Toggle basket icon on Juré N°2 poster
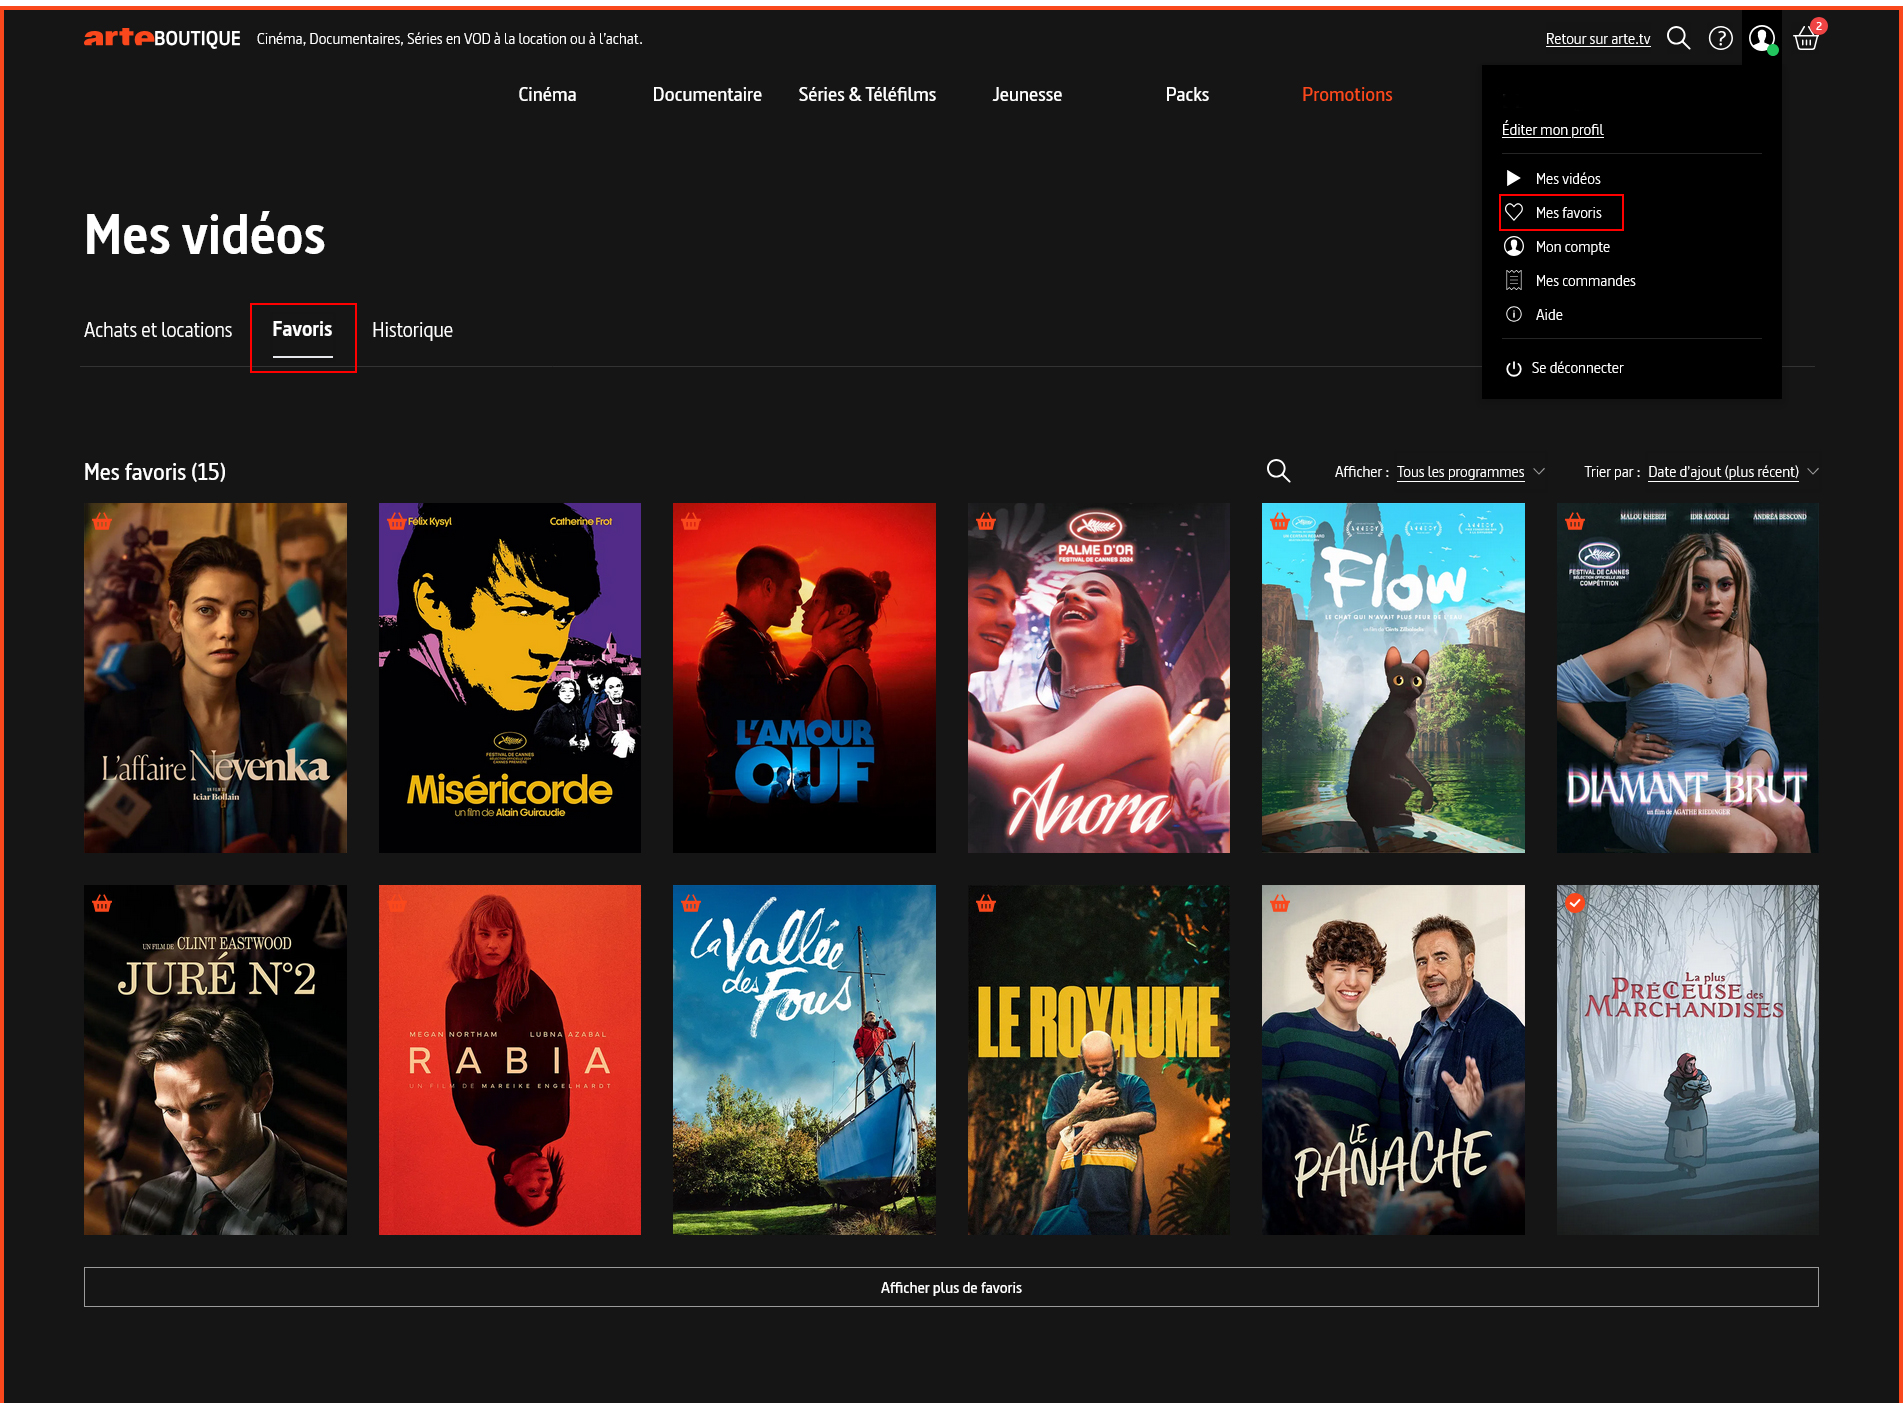Screen dimensions: 1903x1403 [x=102, y=903]
